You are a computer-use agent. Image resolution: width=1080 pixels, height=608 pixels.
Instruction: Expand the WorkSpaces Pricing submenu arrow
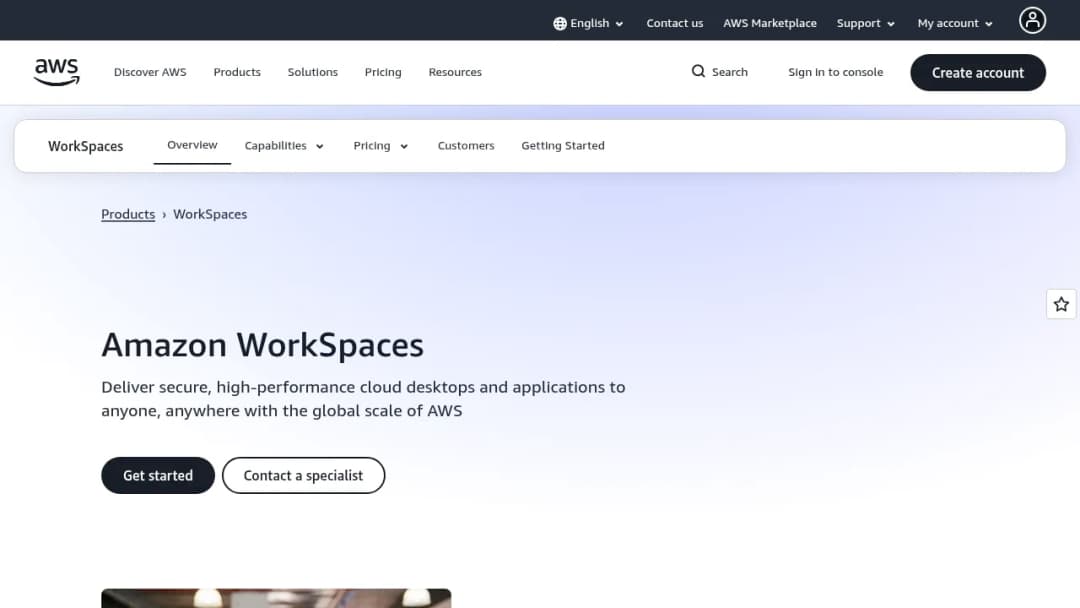coord(404,147)
